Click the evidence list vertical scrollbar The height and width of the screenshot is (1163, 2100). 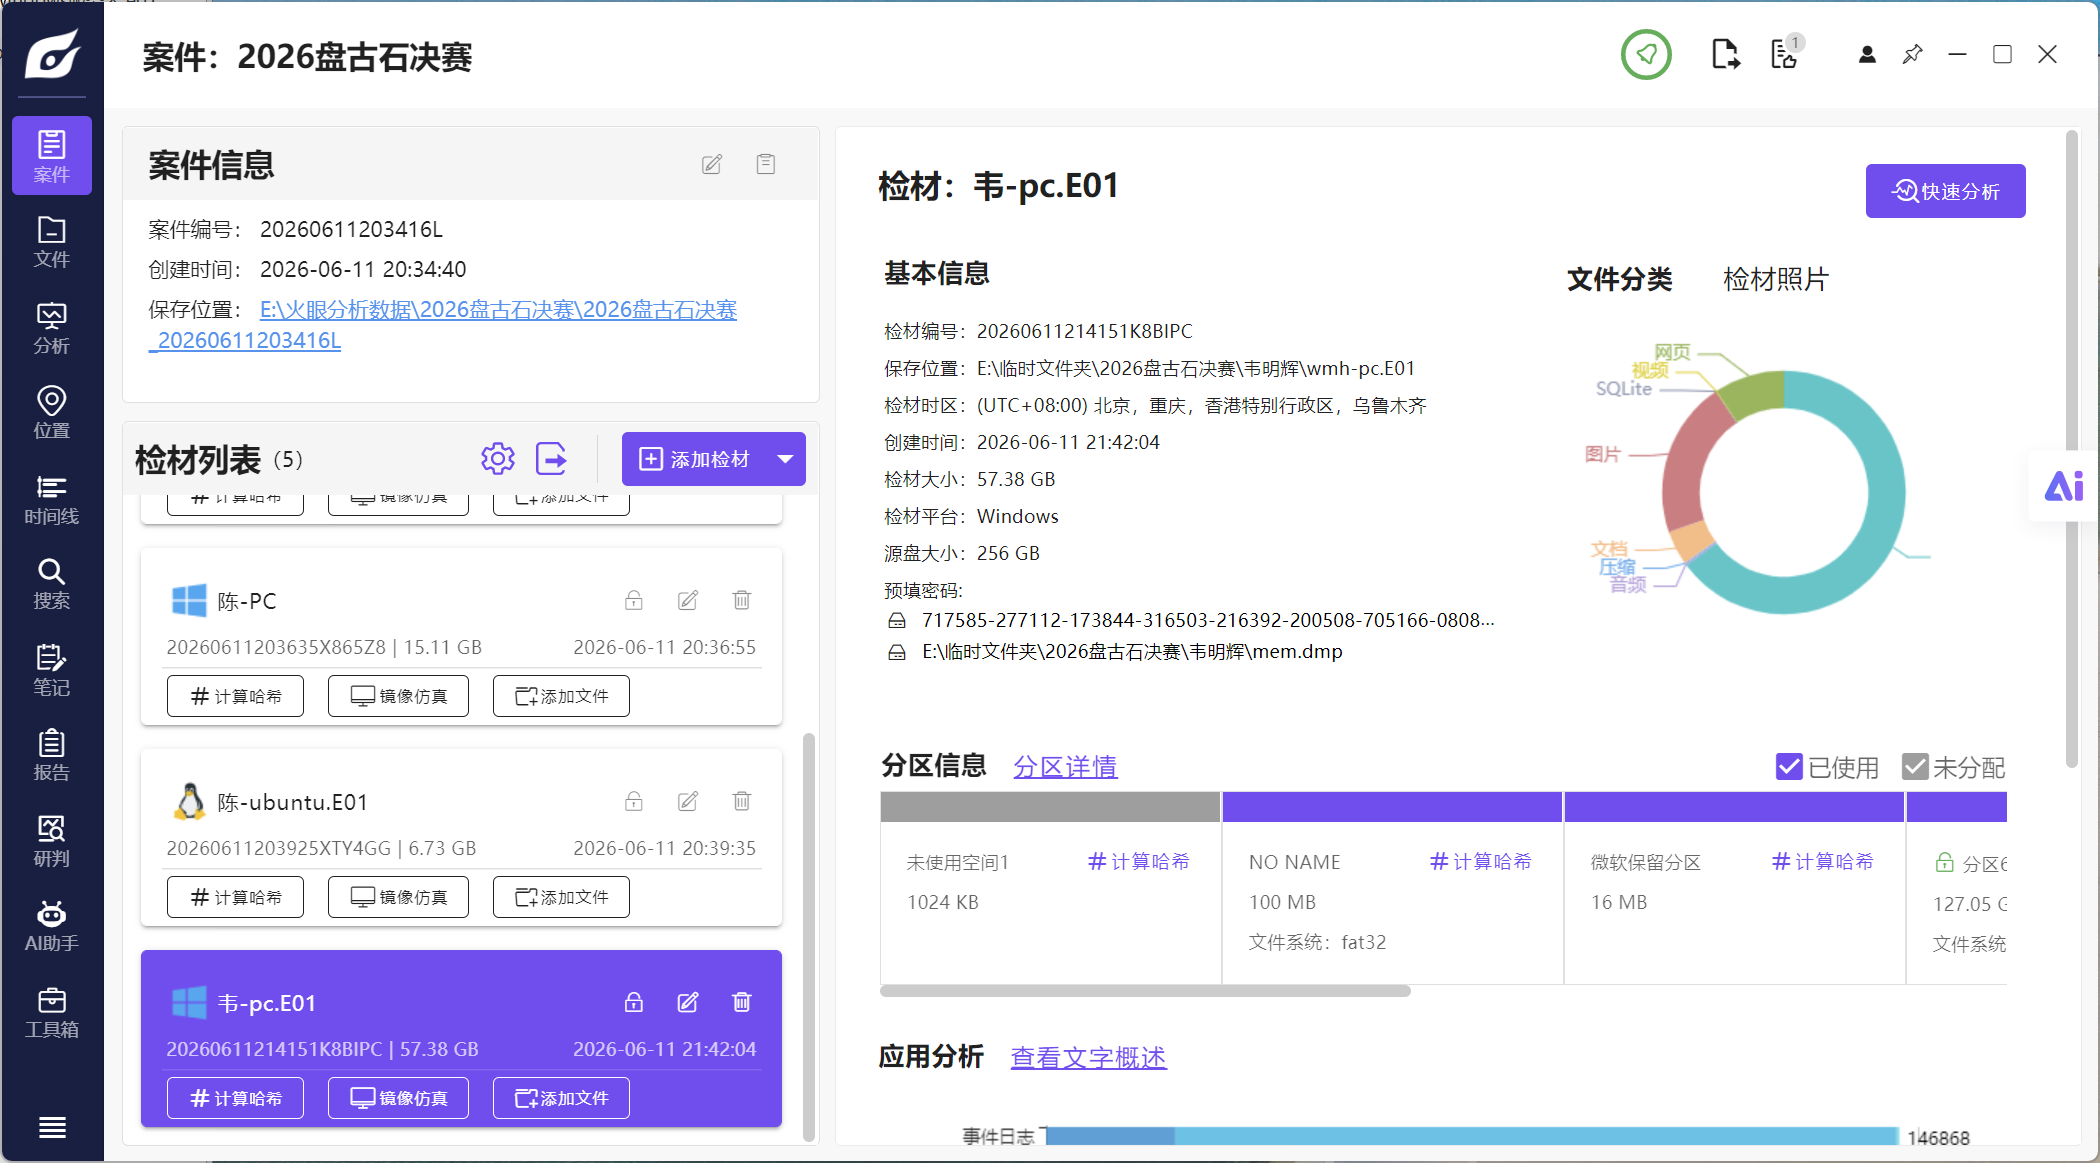pos(809,937)
